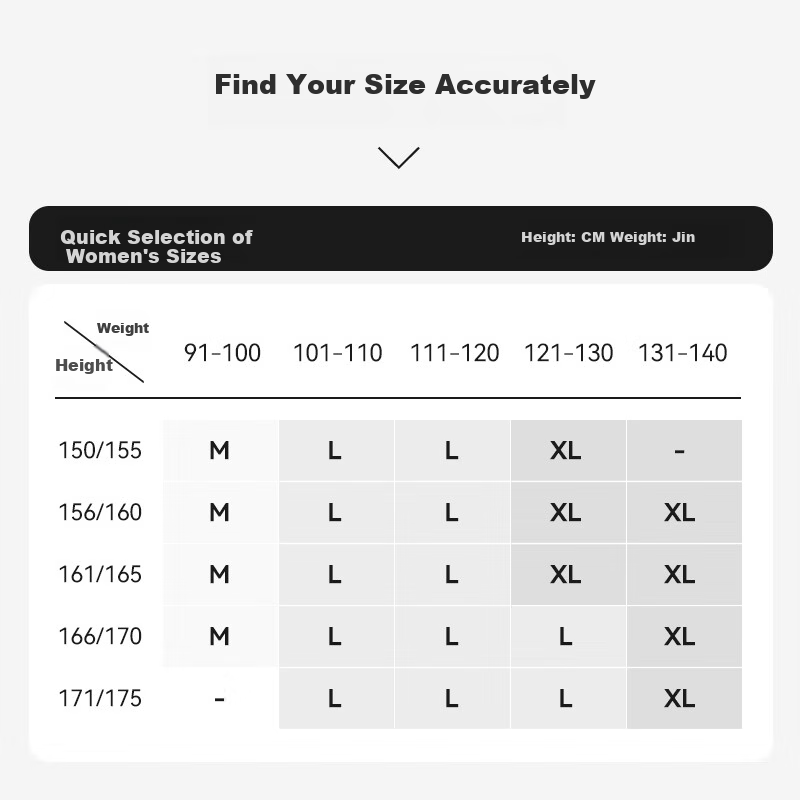Viewport: 800px width, 800px height.
Task: Click the M cell in 150/155 row
Action: [x=220, y=451]
